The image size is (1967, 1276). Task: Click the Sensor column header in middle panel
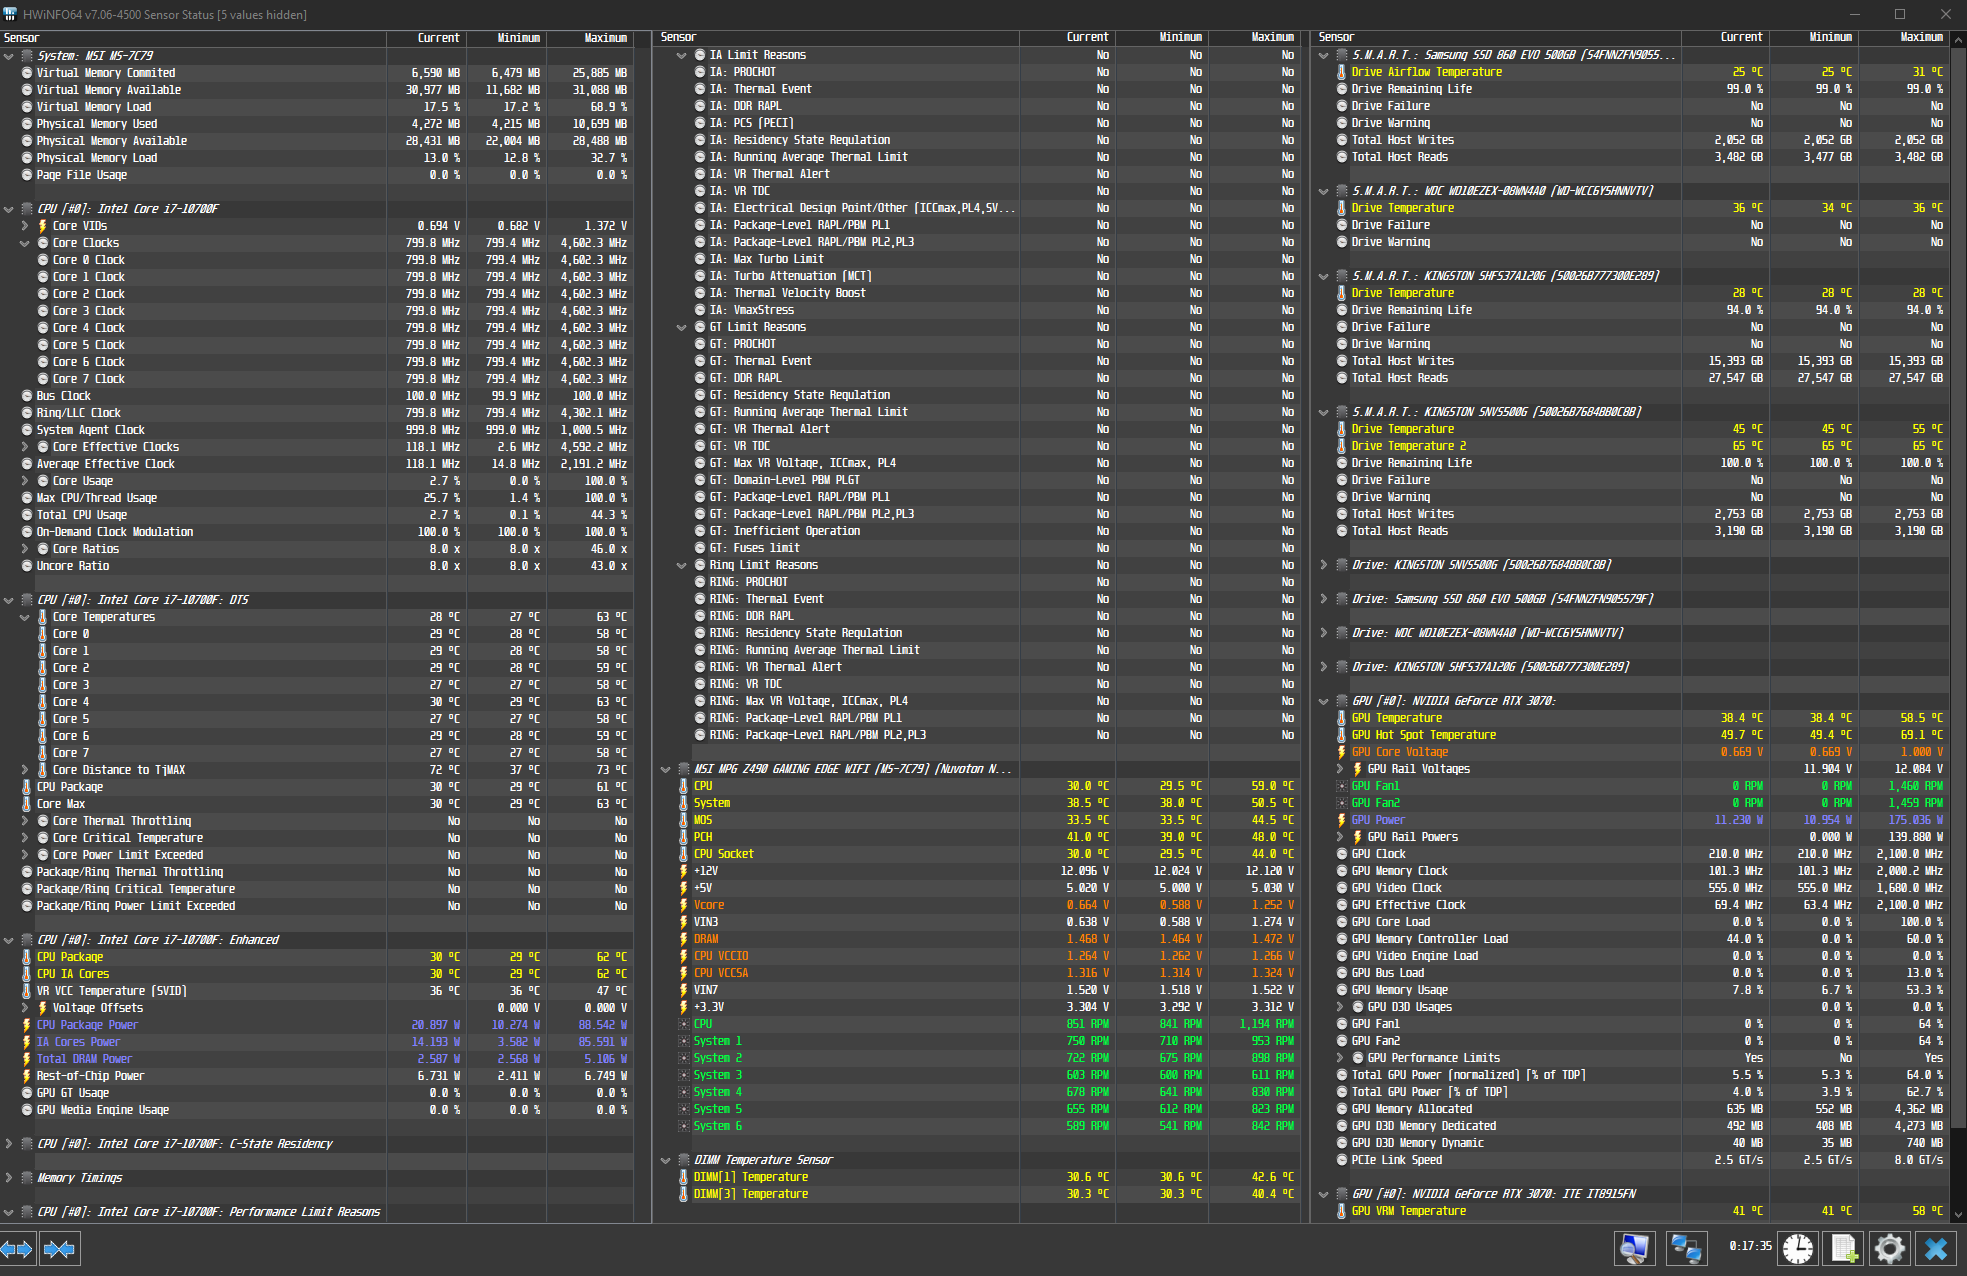pos(678,37)
